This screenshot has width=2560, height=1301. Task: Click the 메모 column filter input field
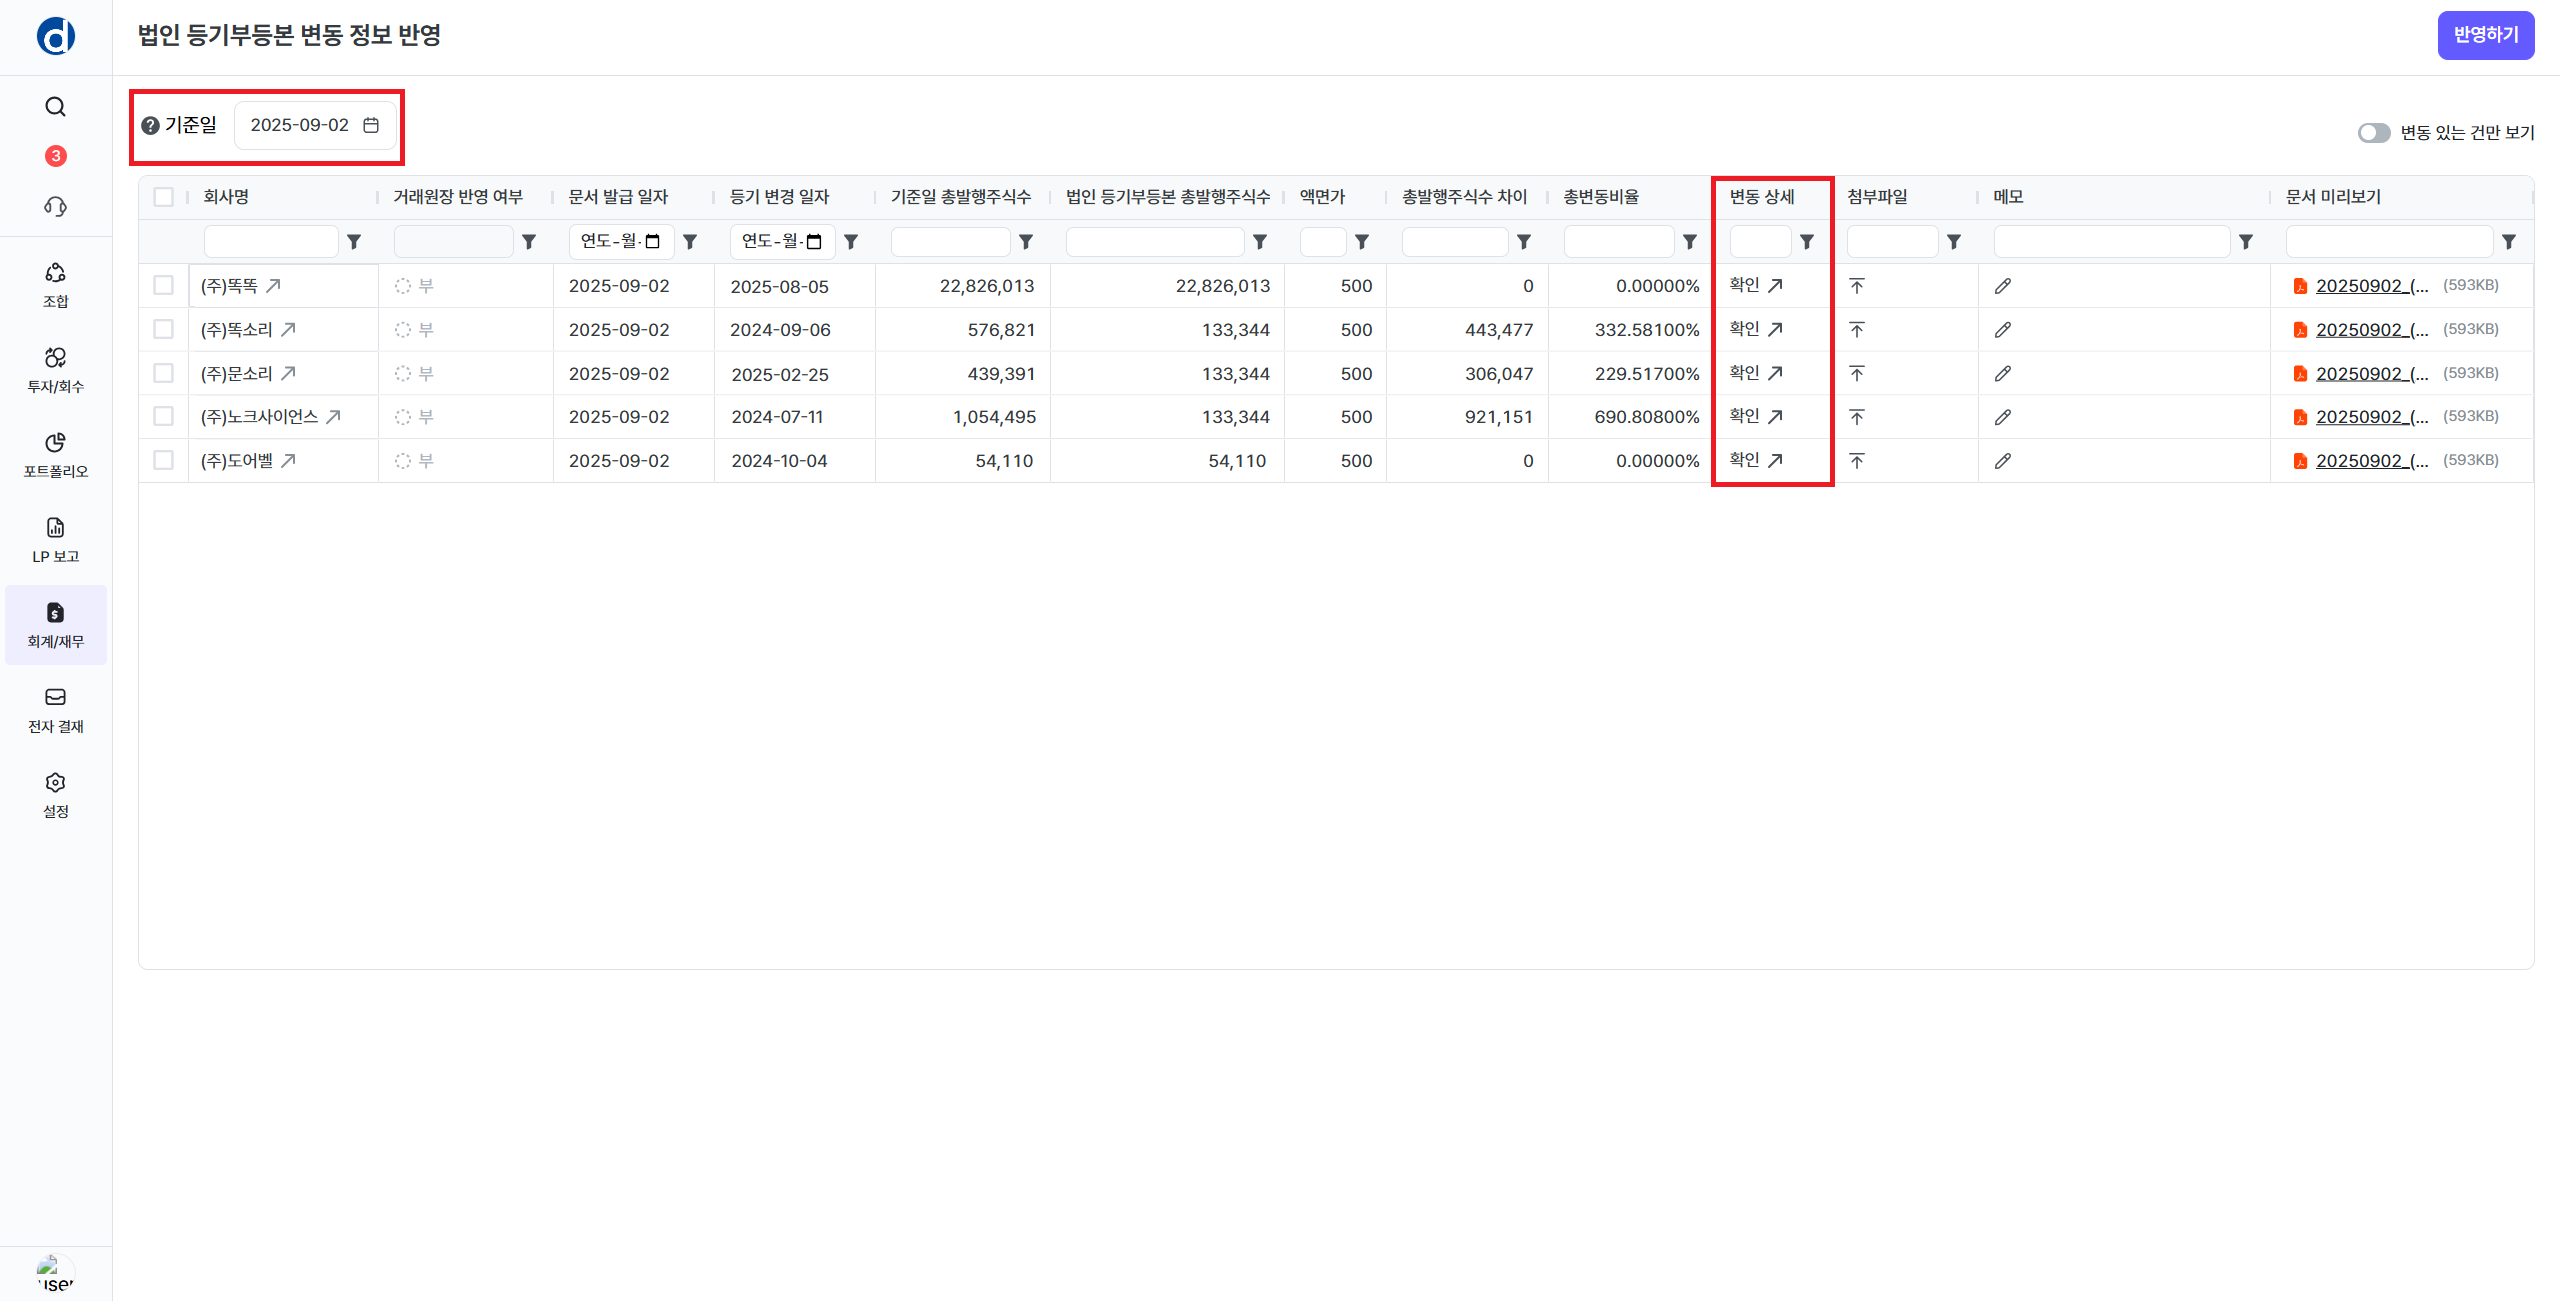pos(2111,242)
